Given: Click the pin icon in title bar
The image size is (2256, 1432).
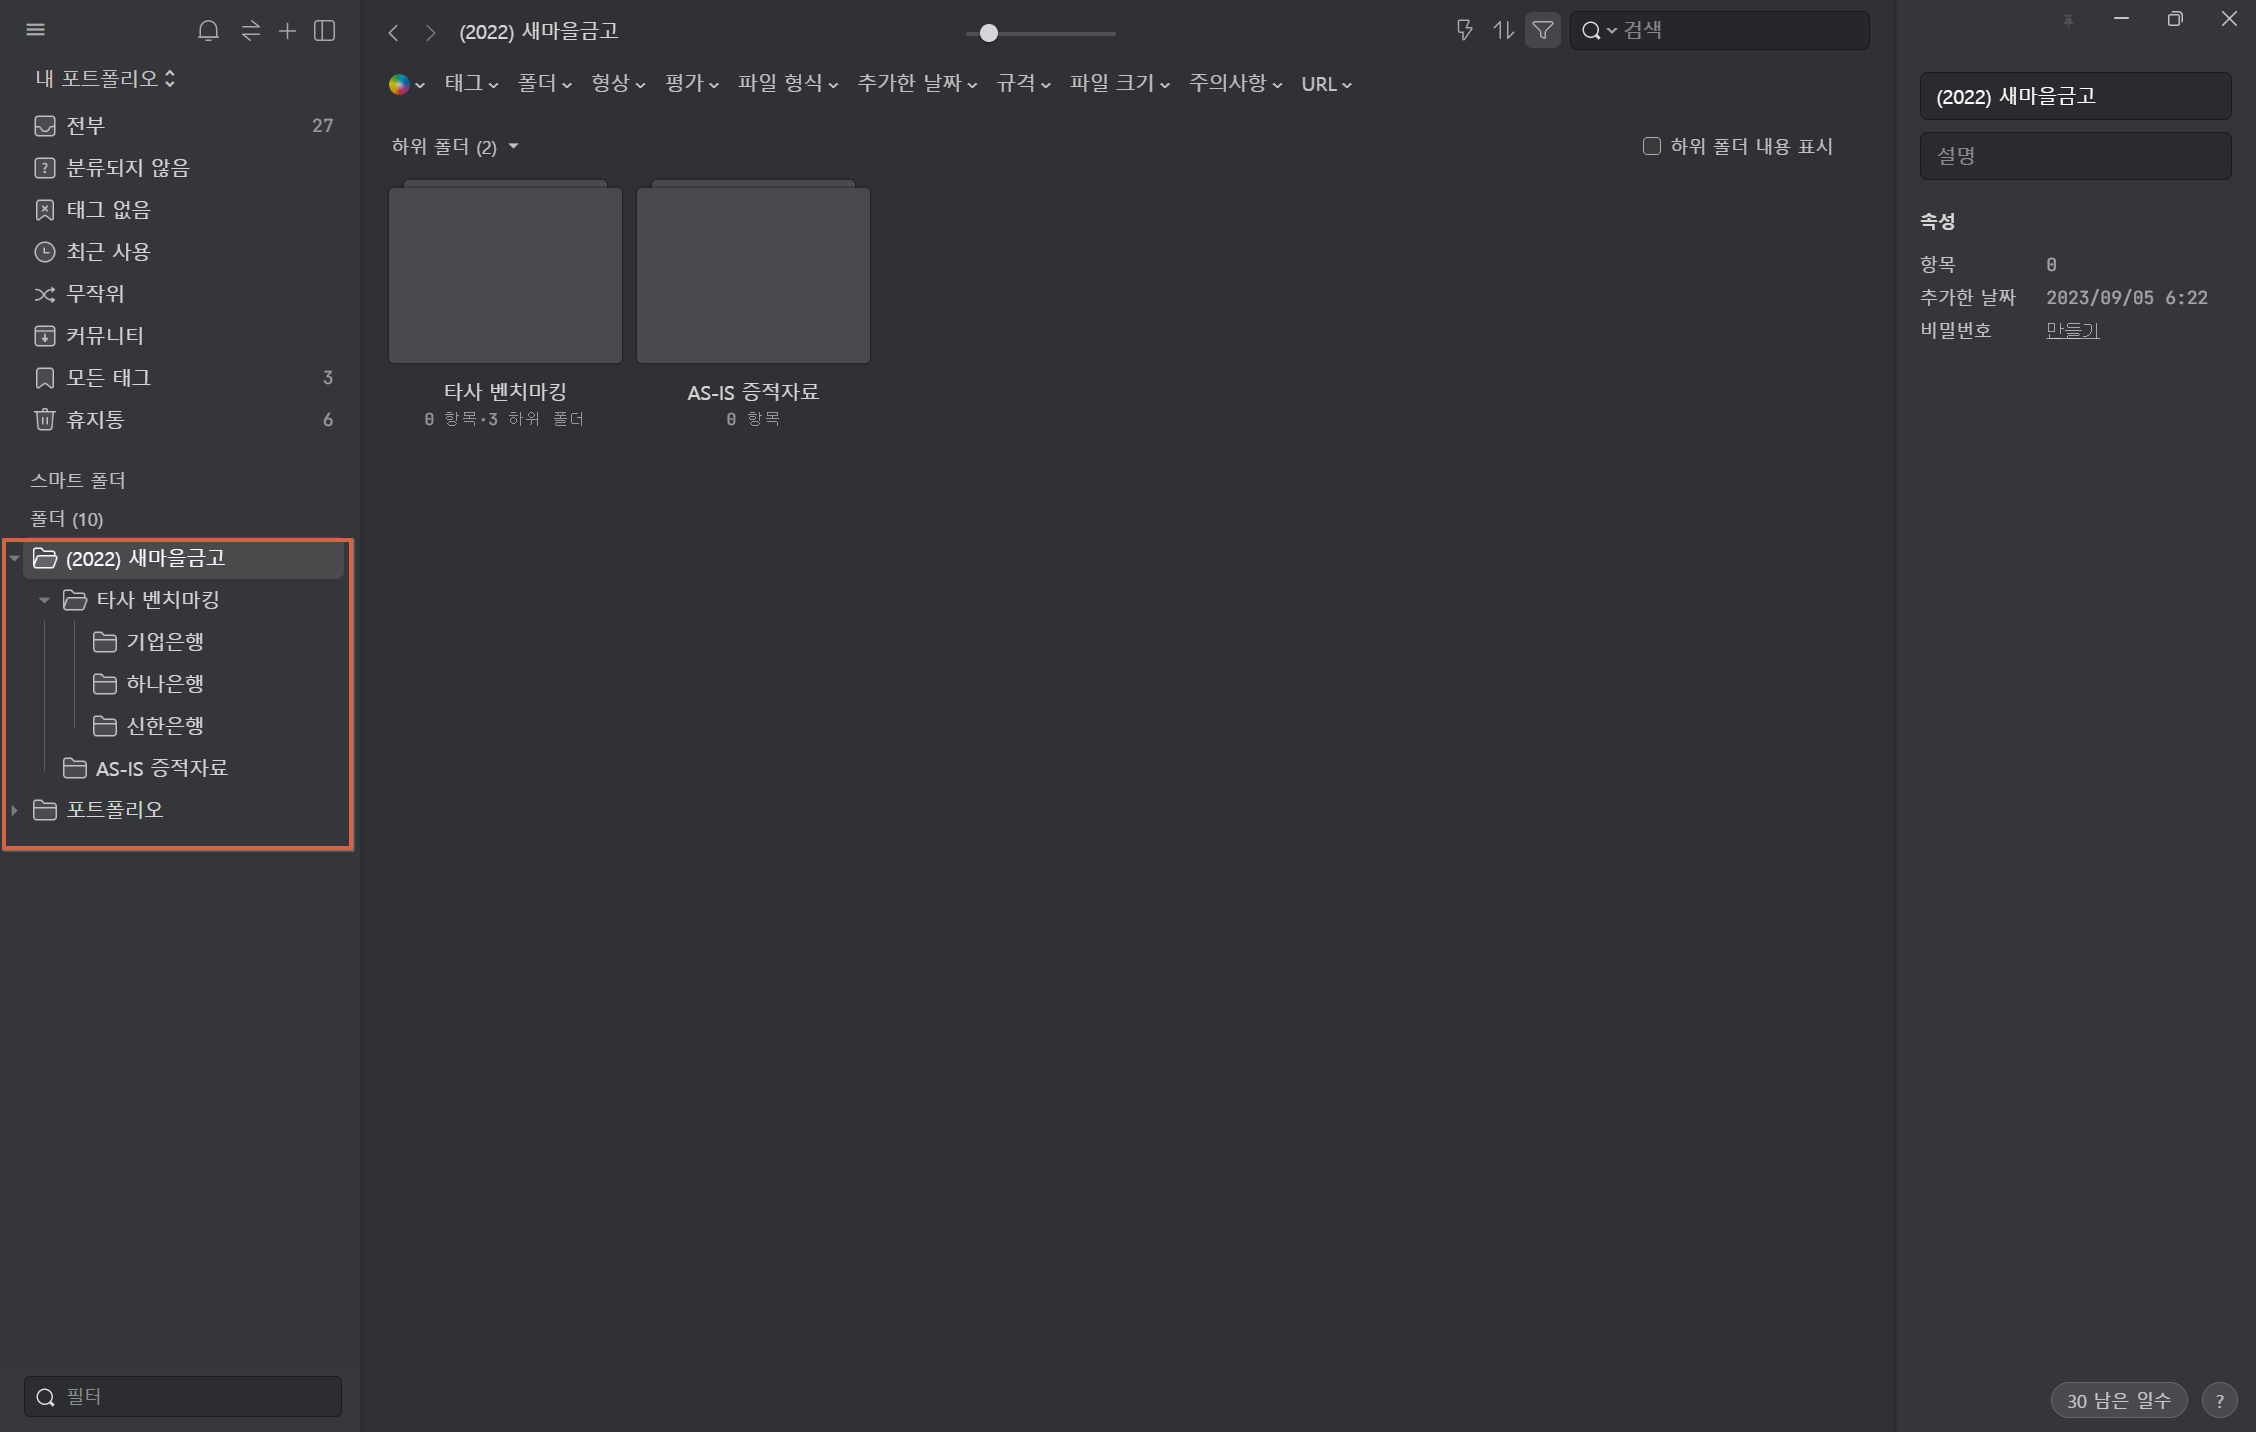Looking at the screenshot, I should tap(2068, 21).
